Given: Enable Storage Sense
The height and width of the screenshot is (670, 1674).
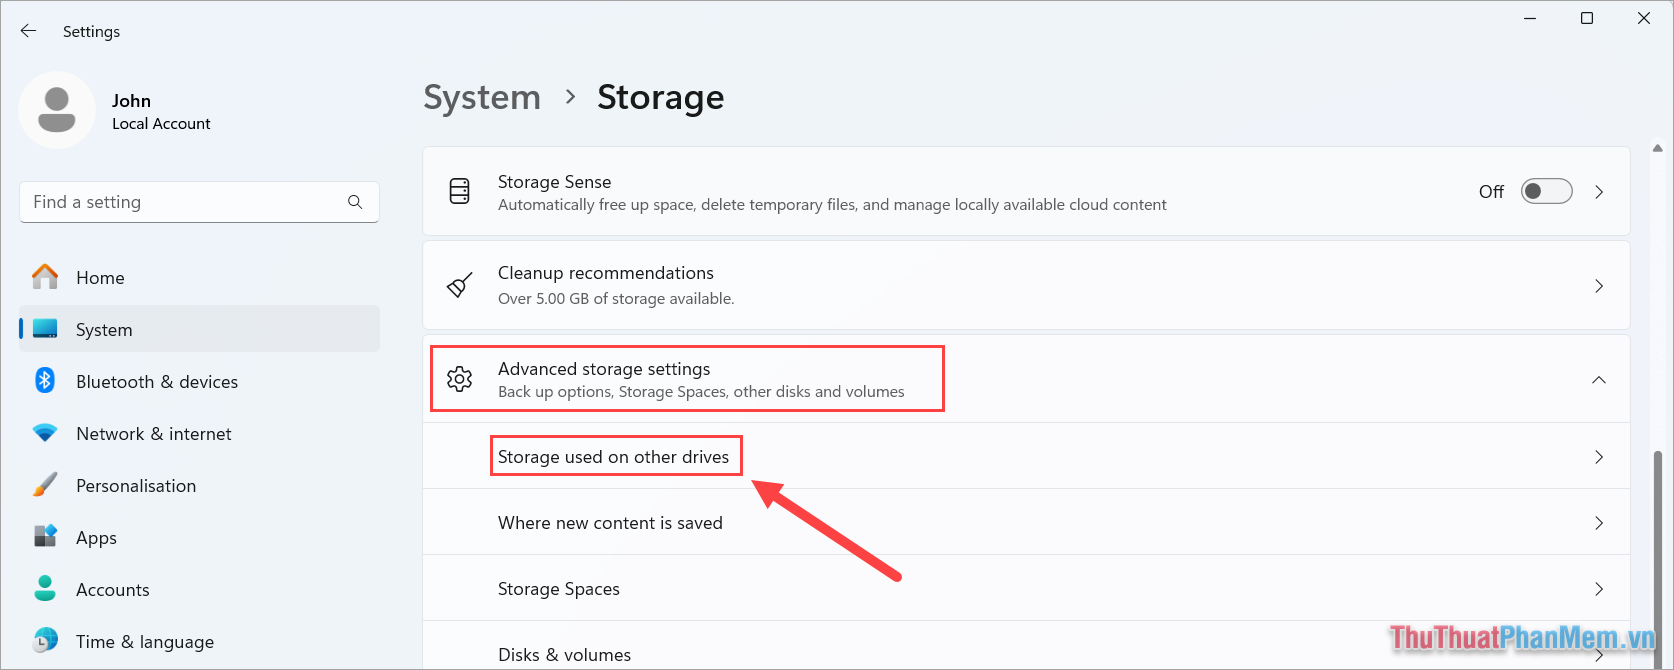Looking at the screenshot, I should click(x=1545, y=191).
